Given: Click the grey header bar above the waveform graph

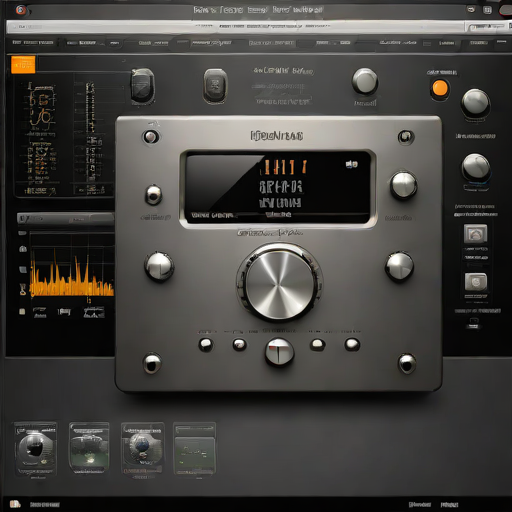Looking at the screenshot, I should (x=66, y=219).
